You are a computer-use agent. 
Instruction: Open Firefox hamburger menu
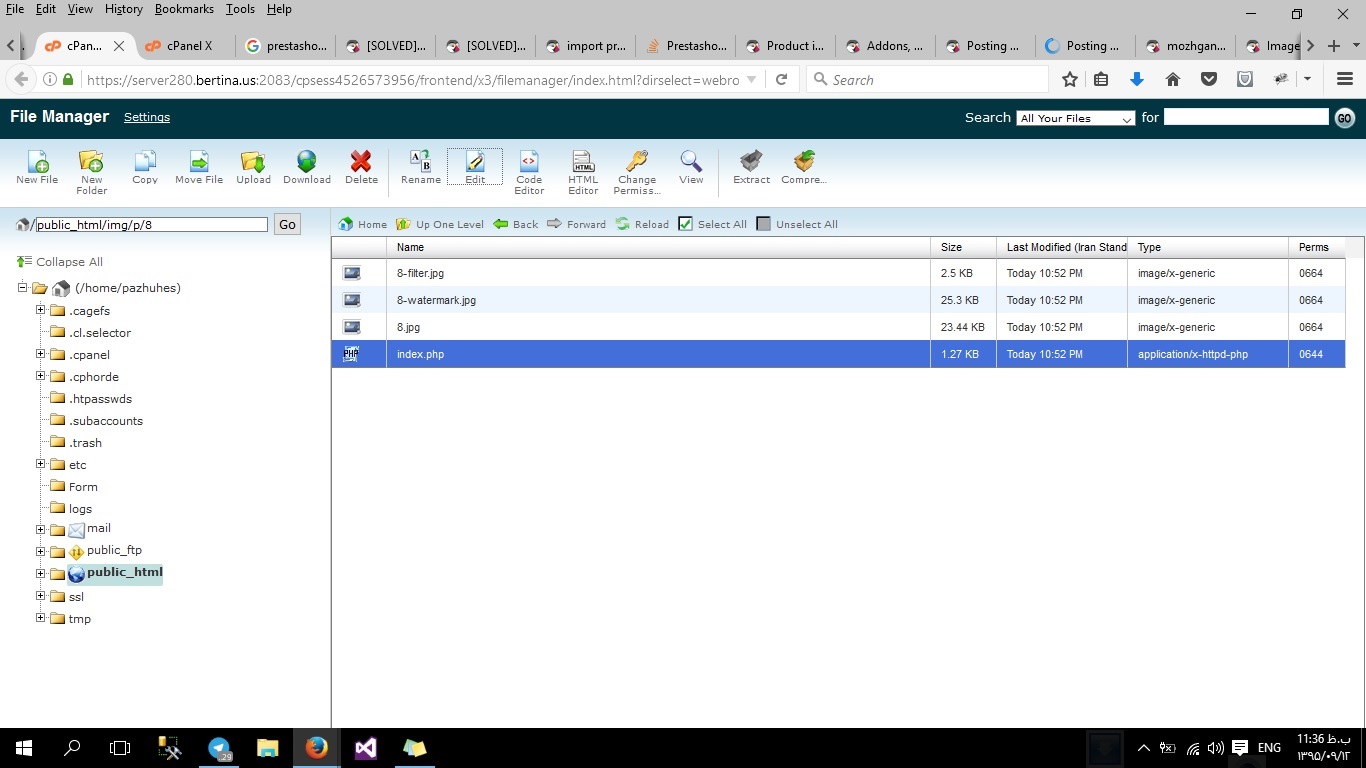click(1345, 79)
